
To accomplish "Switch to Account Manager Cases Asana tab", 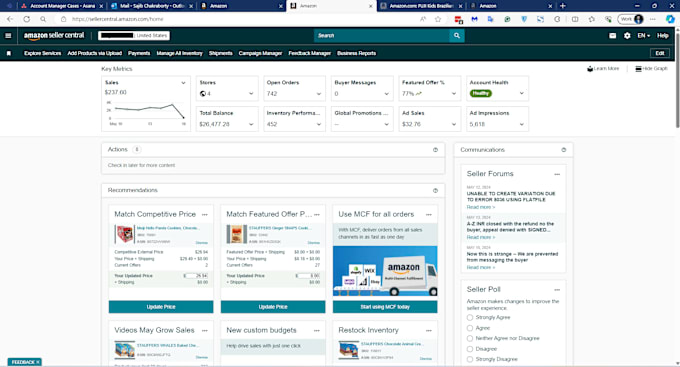I will (62, 6).
